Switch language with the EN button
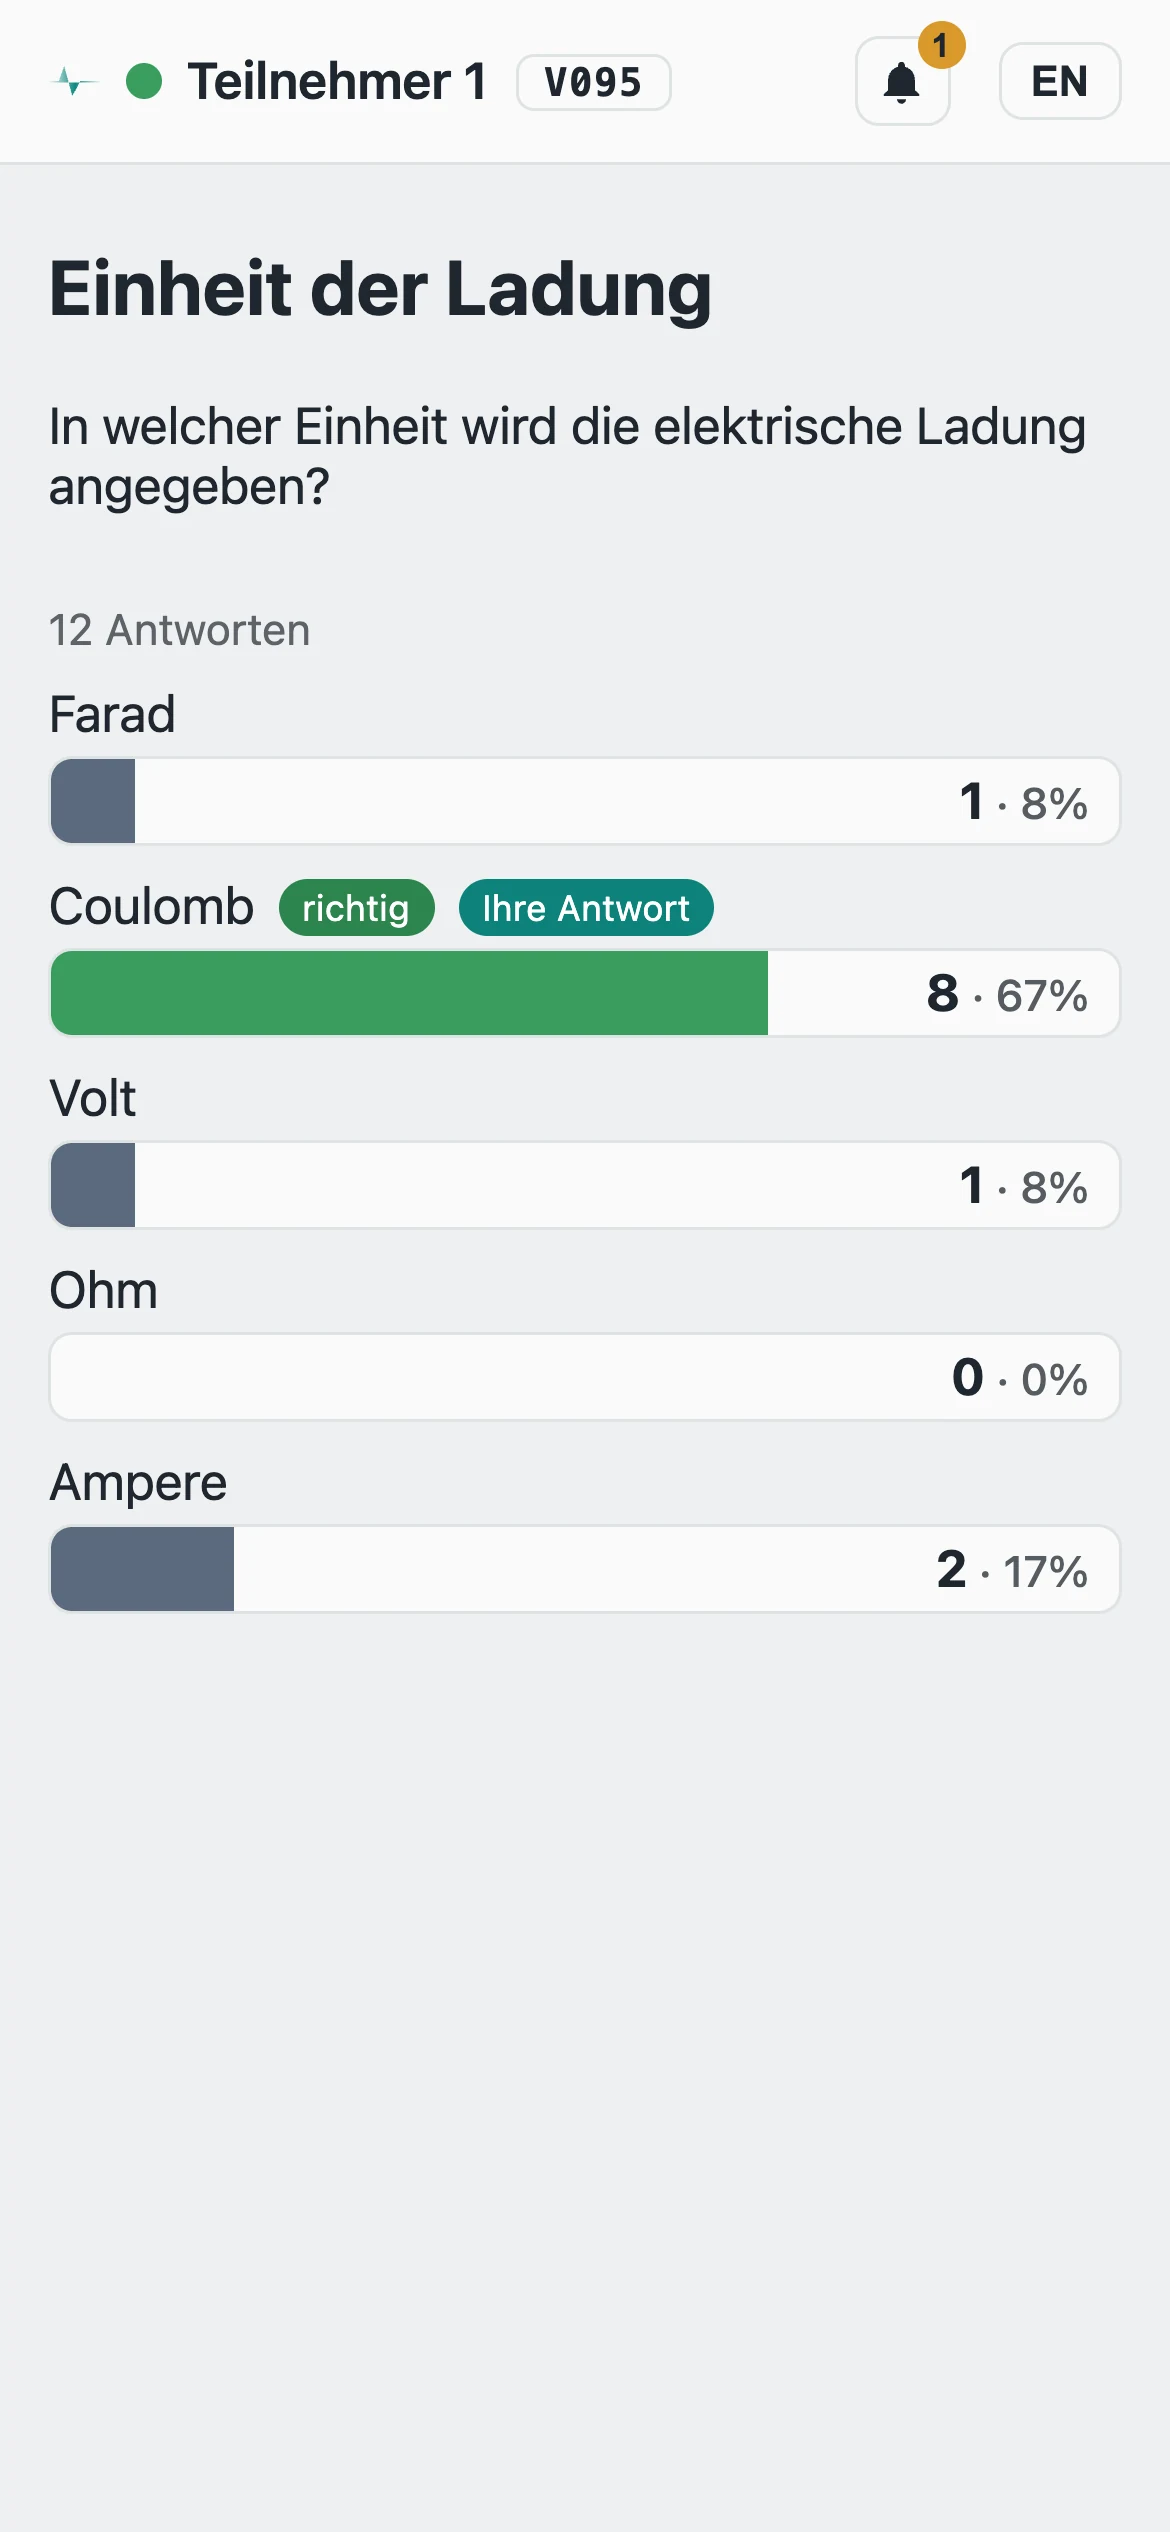This screenshot has height=2532, width=1170. pos(1060,82)
